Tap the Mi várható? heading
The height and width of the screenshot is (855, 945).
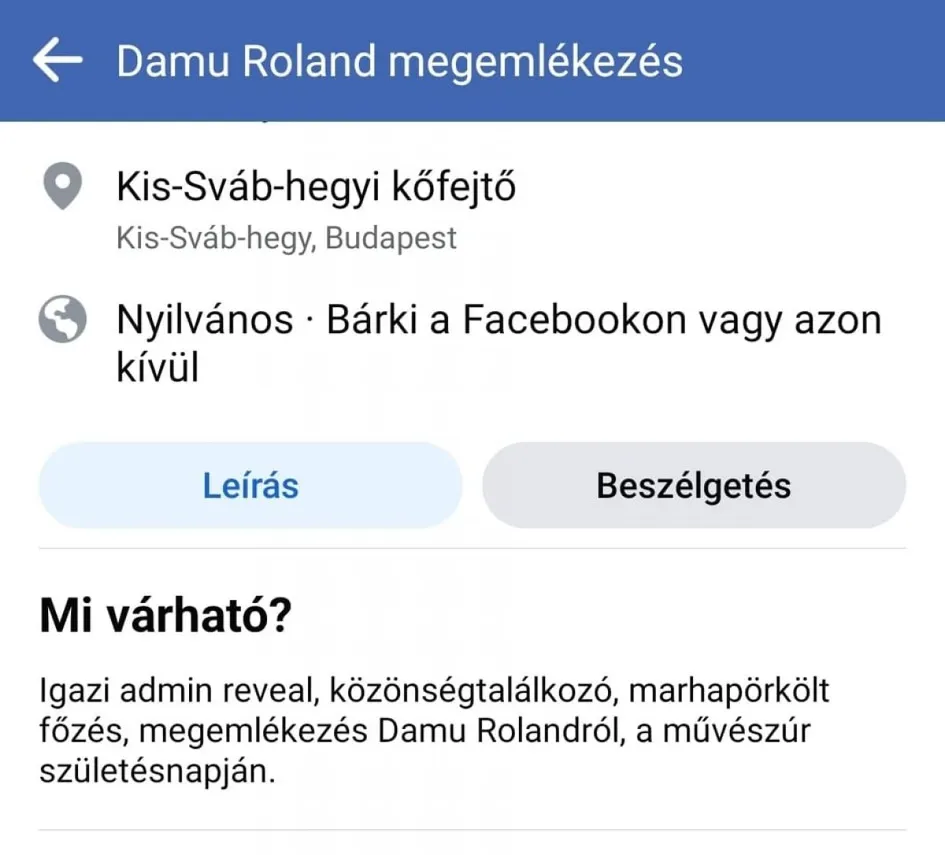click(x=165, y=617)
